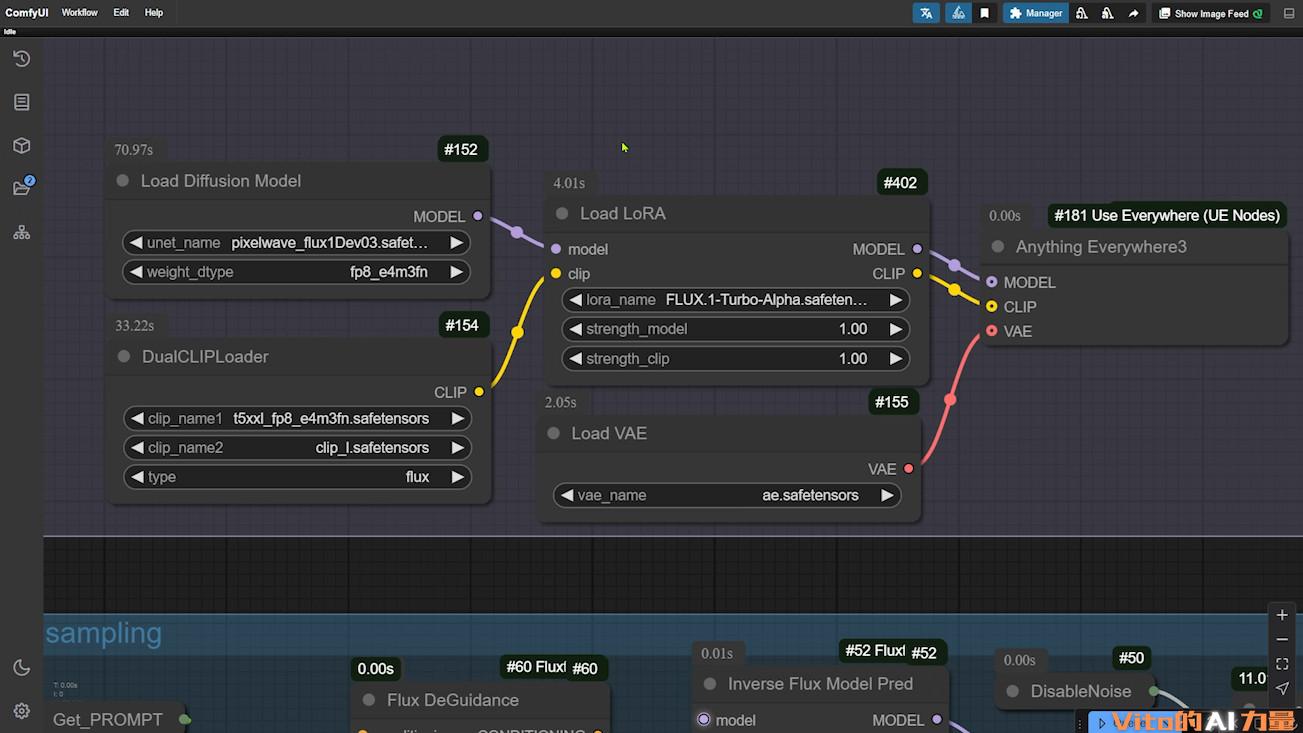The image size is (1303, 733).
Task: Open the vae_name ae.safetensors dropdown
Action: pyautogui.click(x=727, y=495)
